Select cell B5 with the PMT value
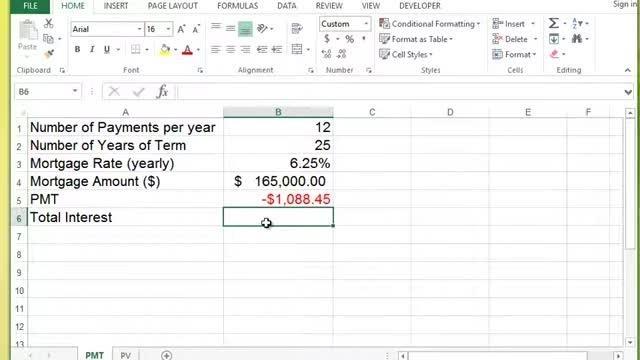The image size is (640, 360). tap(278, 199)
